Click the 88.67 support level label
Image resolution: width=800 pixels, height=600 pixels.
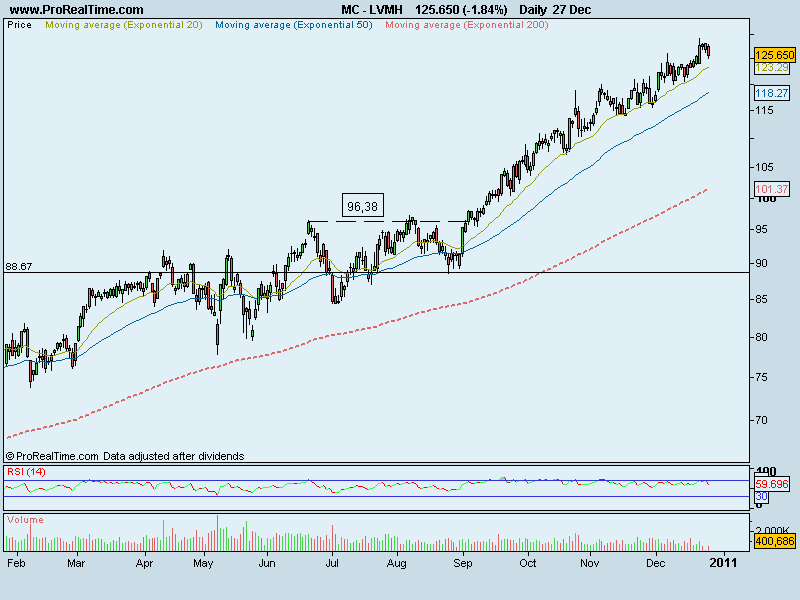tap(19, 266)
